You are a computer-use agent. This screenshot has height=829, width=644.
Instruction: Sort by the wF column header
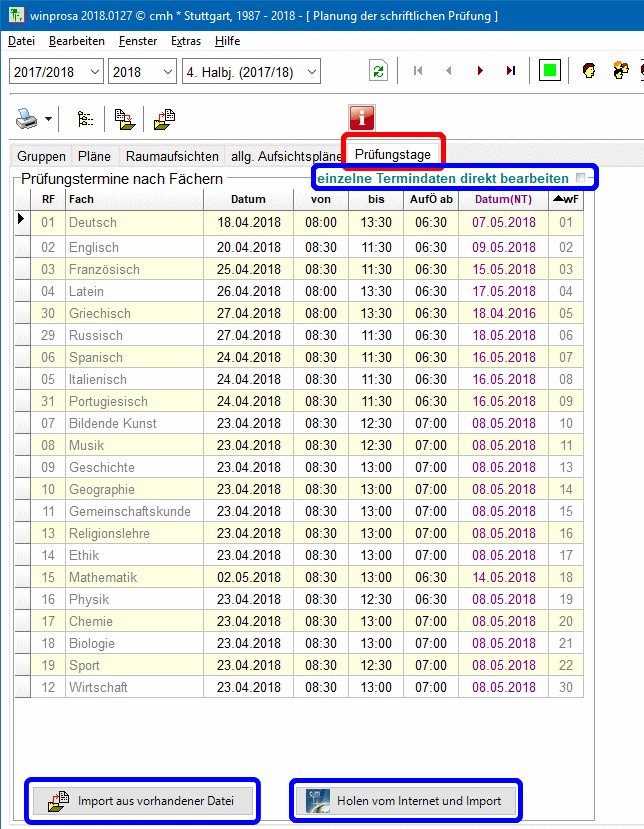tap(566, 199)
